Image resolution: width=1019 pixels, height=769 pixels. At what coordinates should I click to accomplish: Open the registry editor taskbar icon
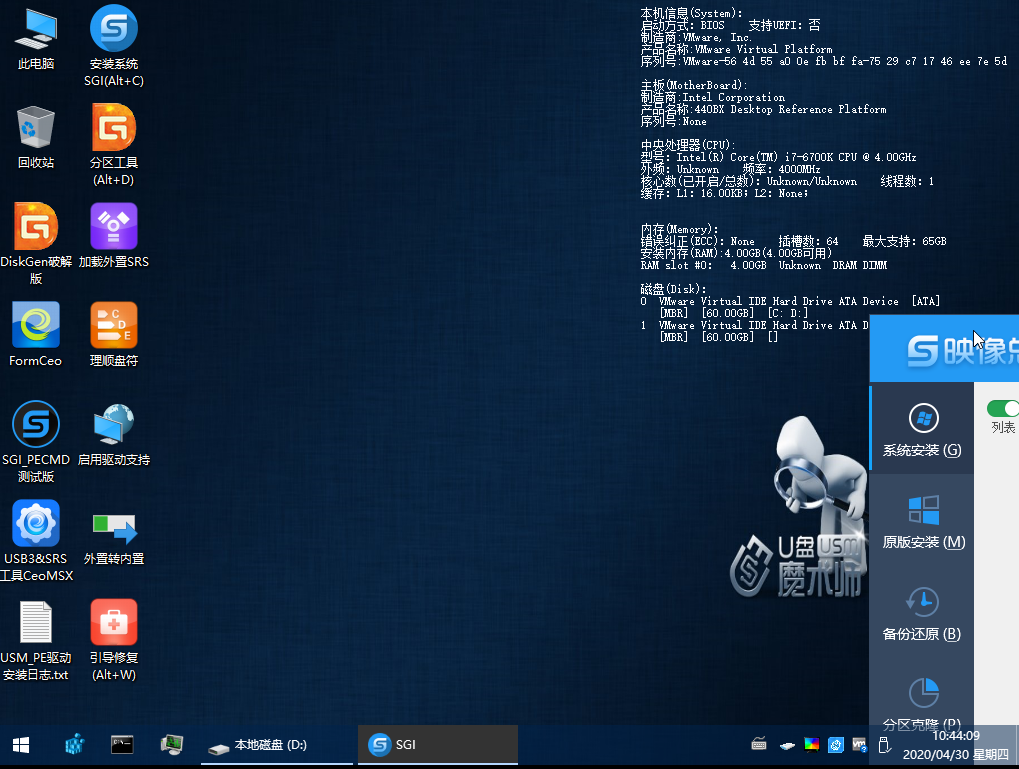[x=75, y=744]
